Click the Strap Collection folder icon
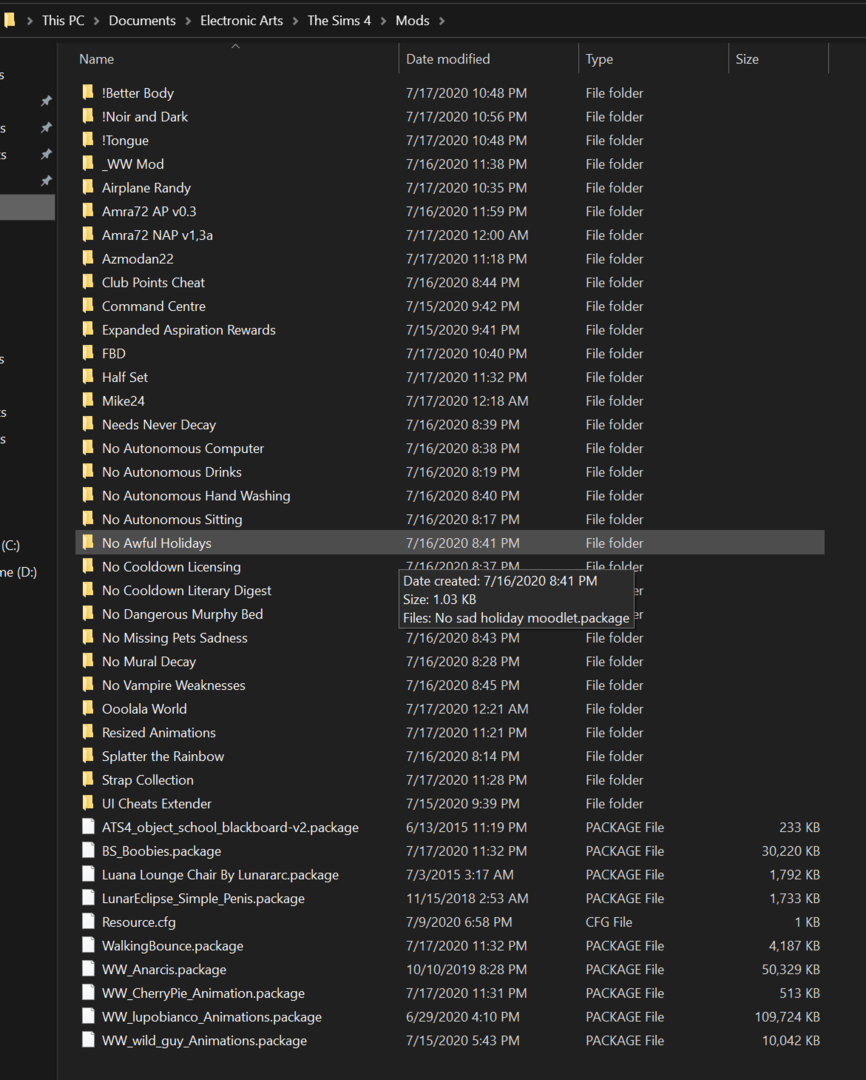 [x=87, y=780]
